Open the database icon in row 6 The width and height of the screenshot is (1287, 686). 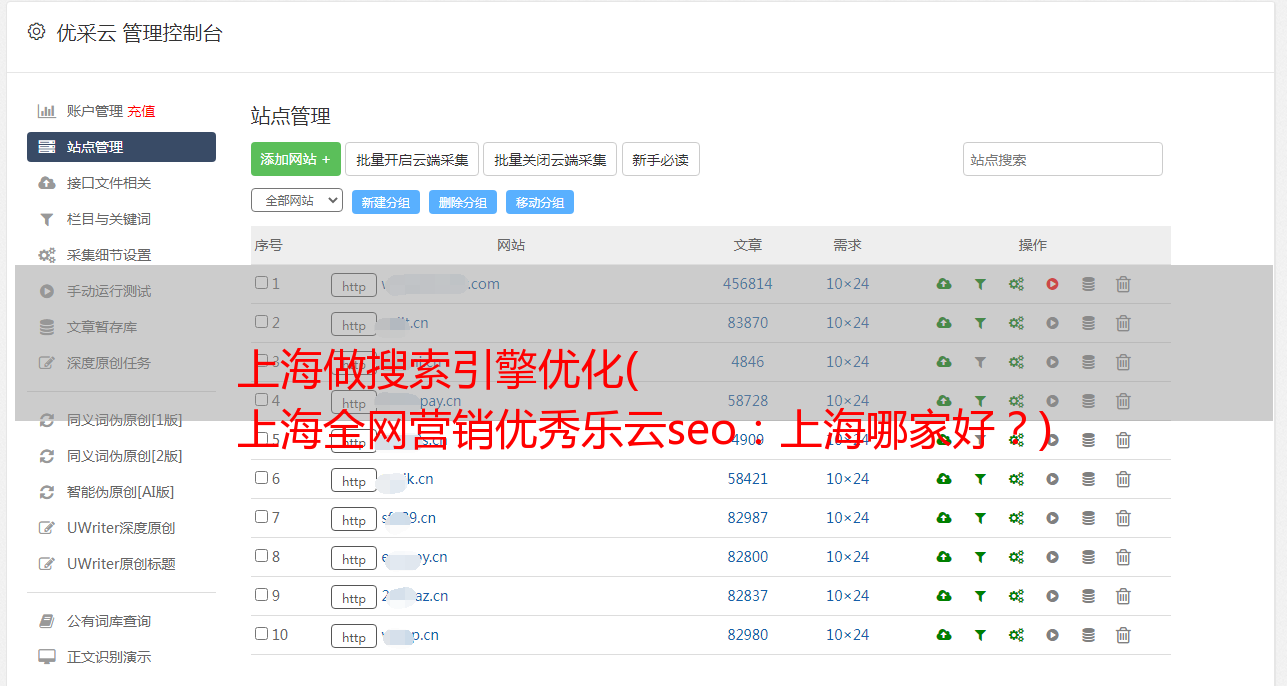click(x=1088, y=479)
